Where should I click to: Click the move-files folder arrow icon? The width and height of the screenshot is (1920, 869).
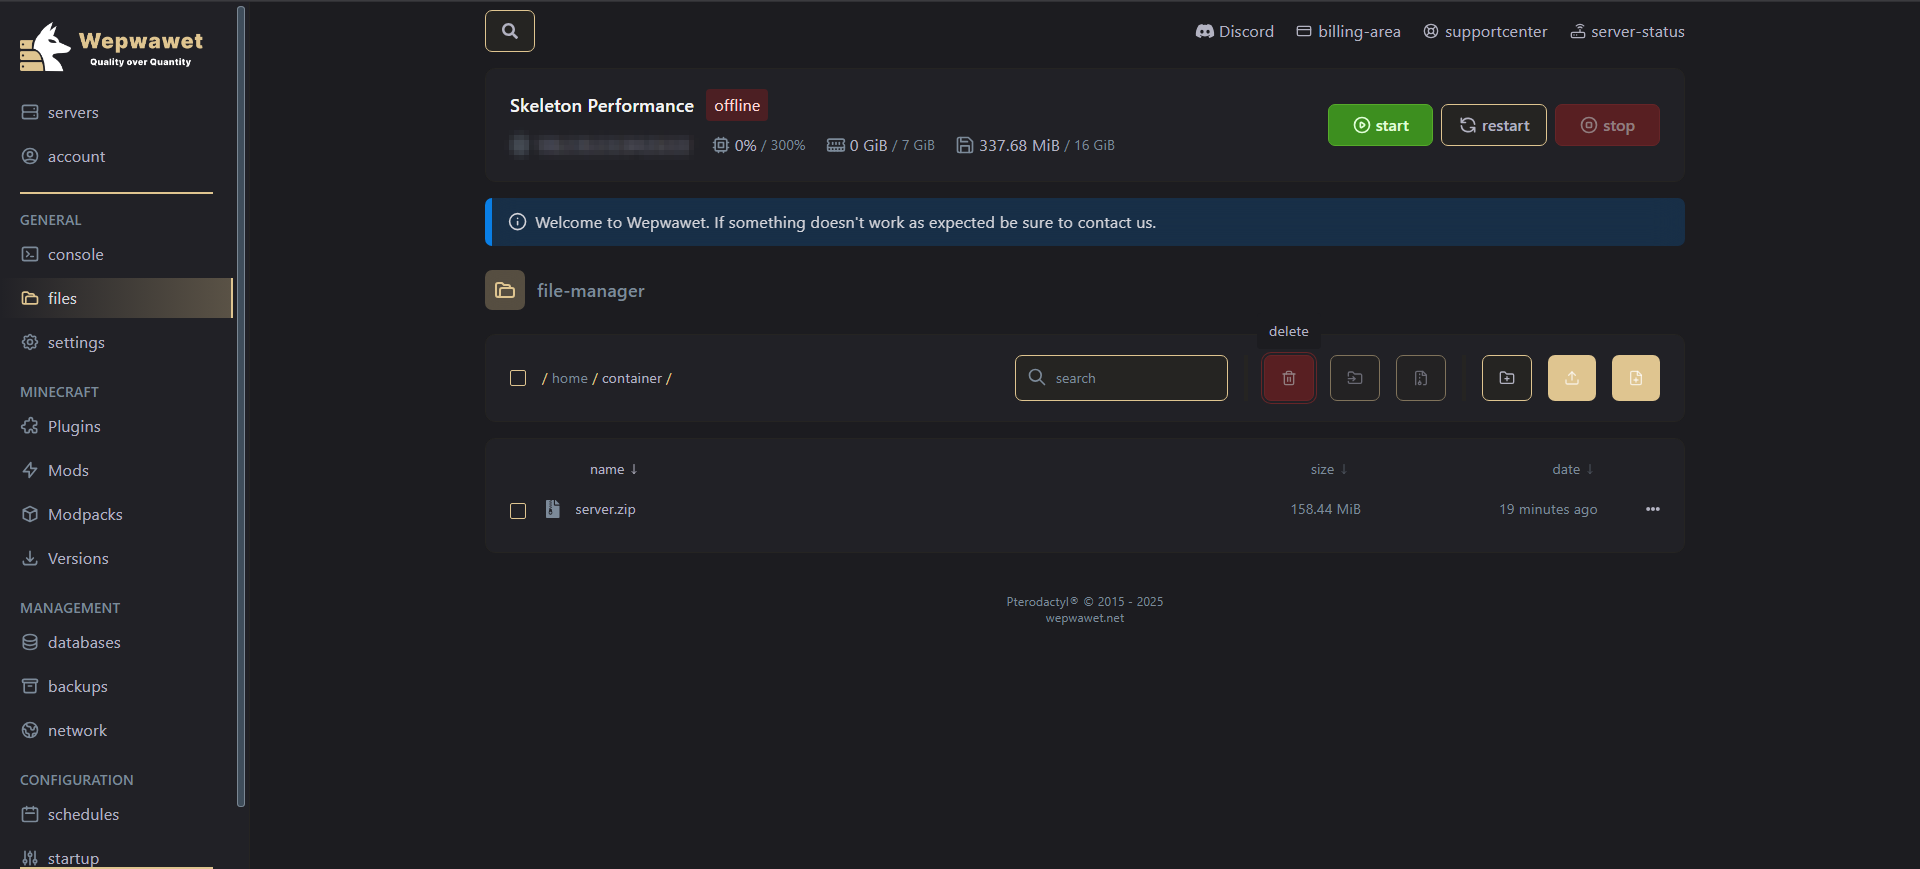[1355, 378]
